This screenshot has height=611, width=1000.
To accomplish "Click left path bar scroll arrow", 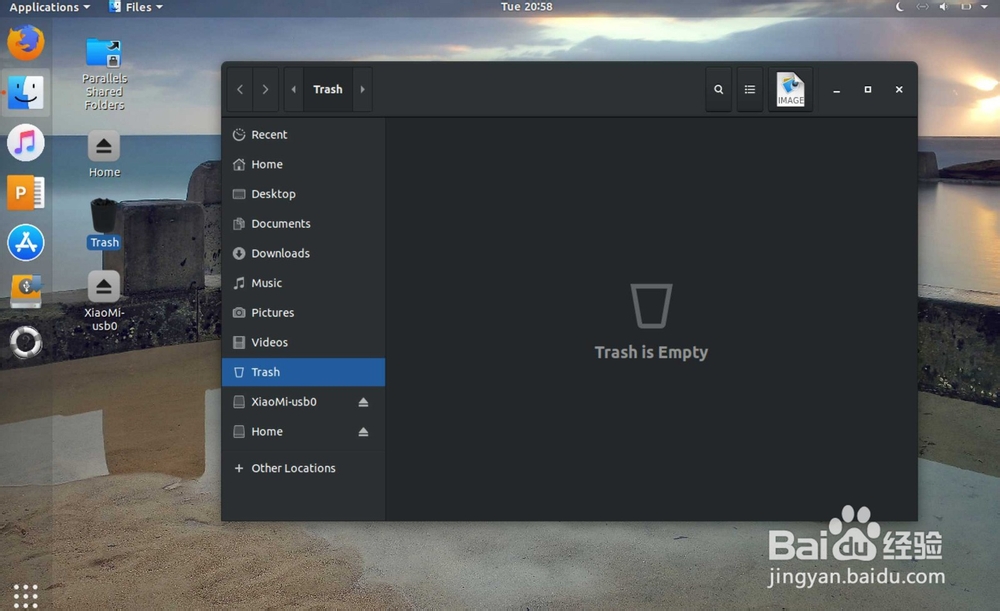I will pyautogui.click(x=293, y=89).
